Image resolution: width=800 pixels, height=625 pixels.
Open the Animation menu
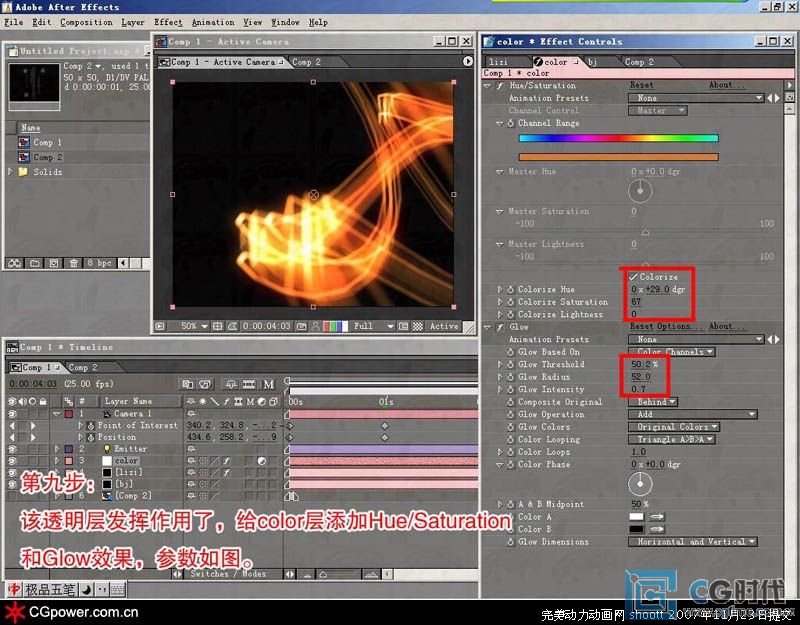pyautogui.click(x=213, y=22)
